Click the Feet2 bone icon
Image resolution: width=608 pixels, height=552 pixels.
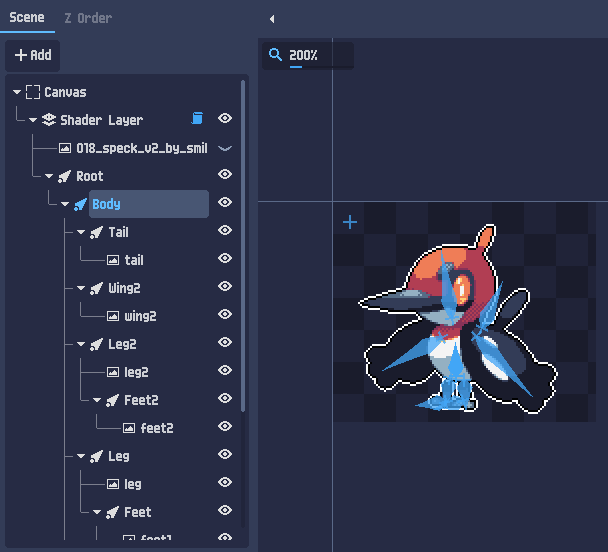click(x=112, y=400)
